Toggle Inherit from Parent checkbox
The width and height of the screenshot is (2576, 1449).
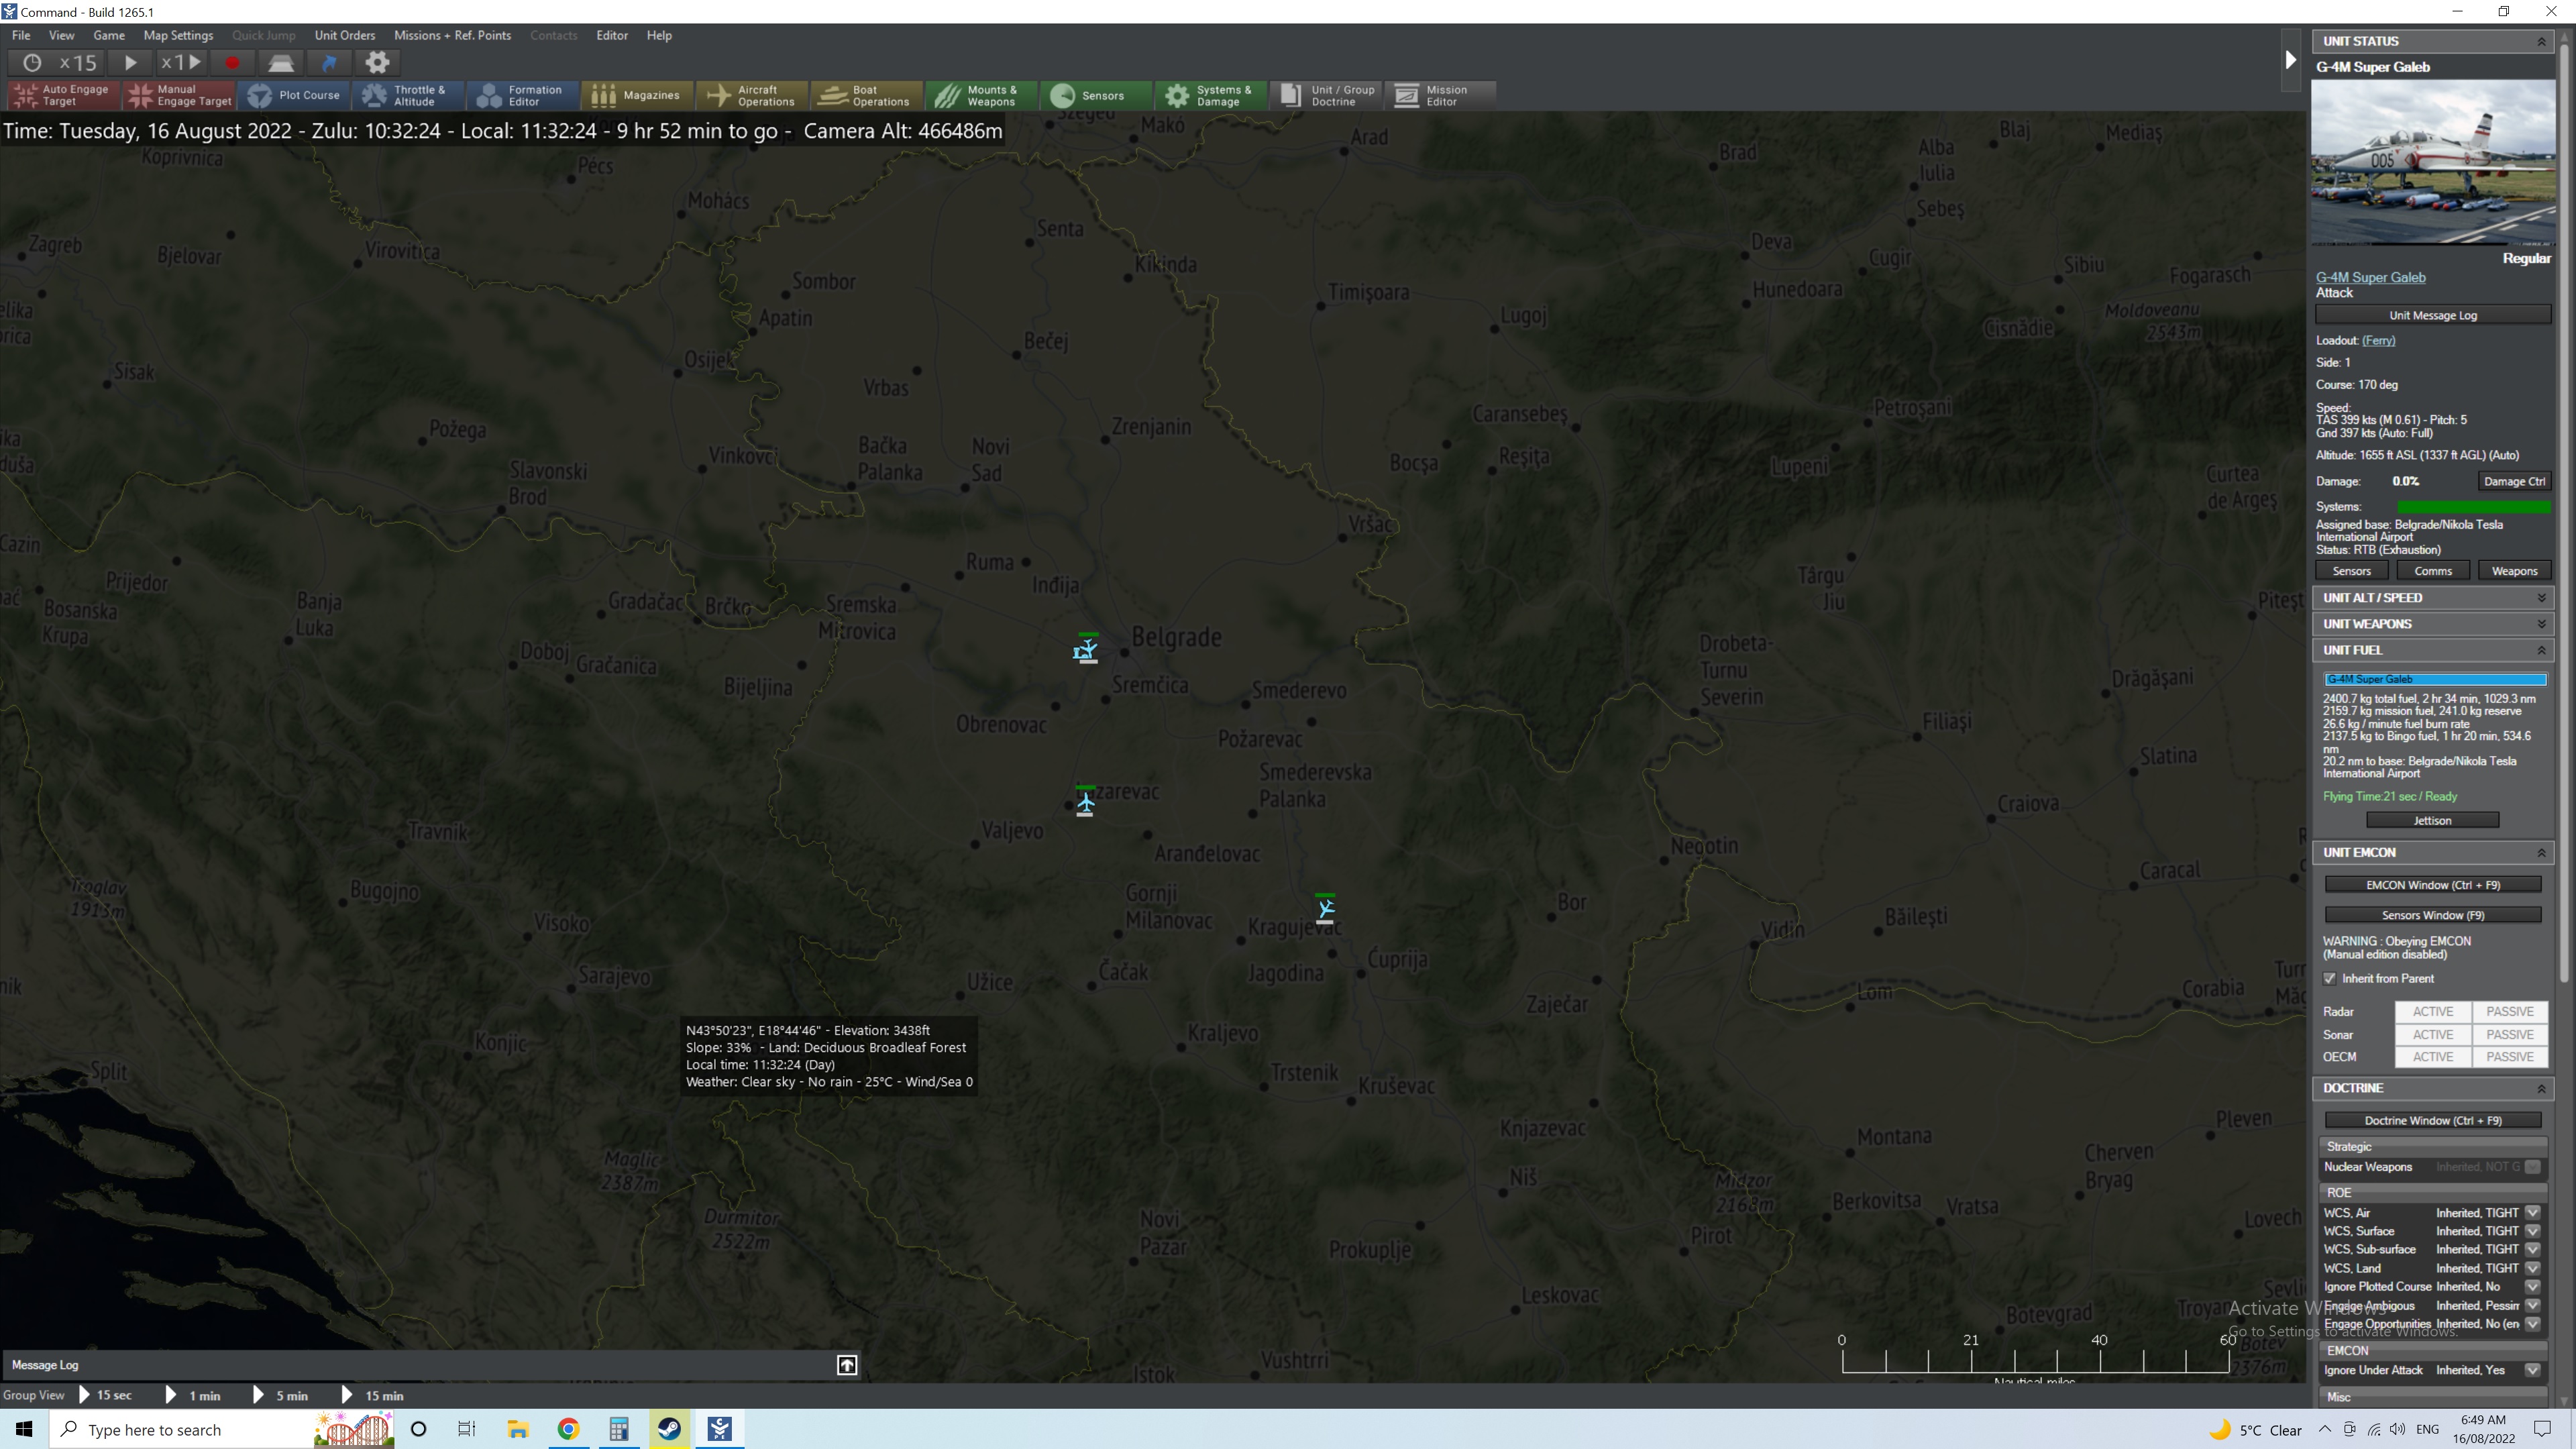tap(2330, 978)
